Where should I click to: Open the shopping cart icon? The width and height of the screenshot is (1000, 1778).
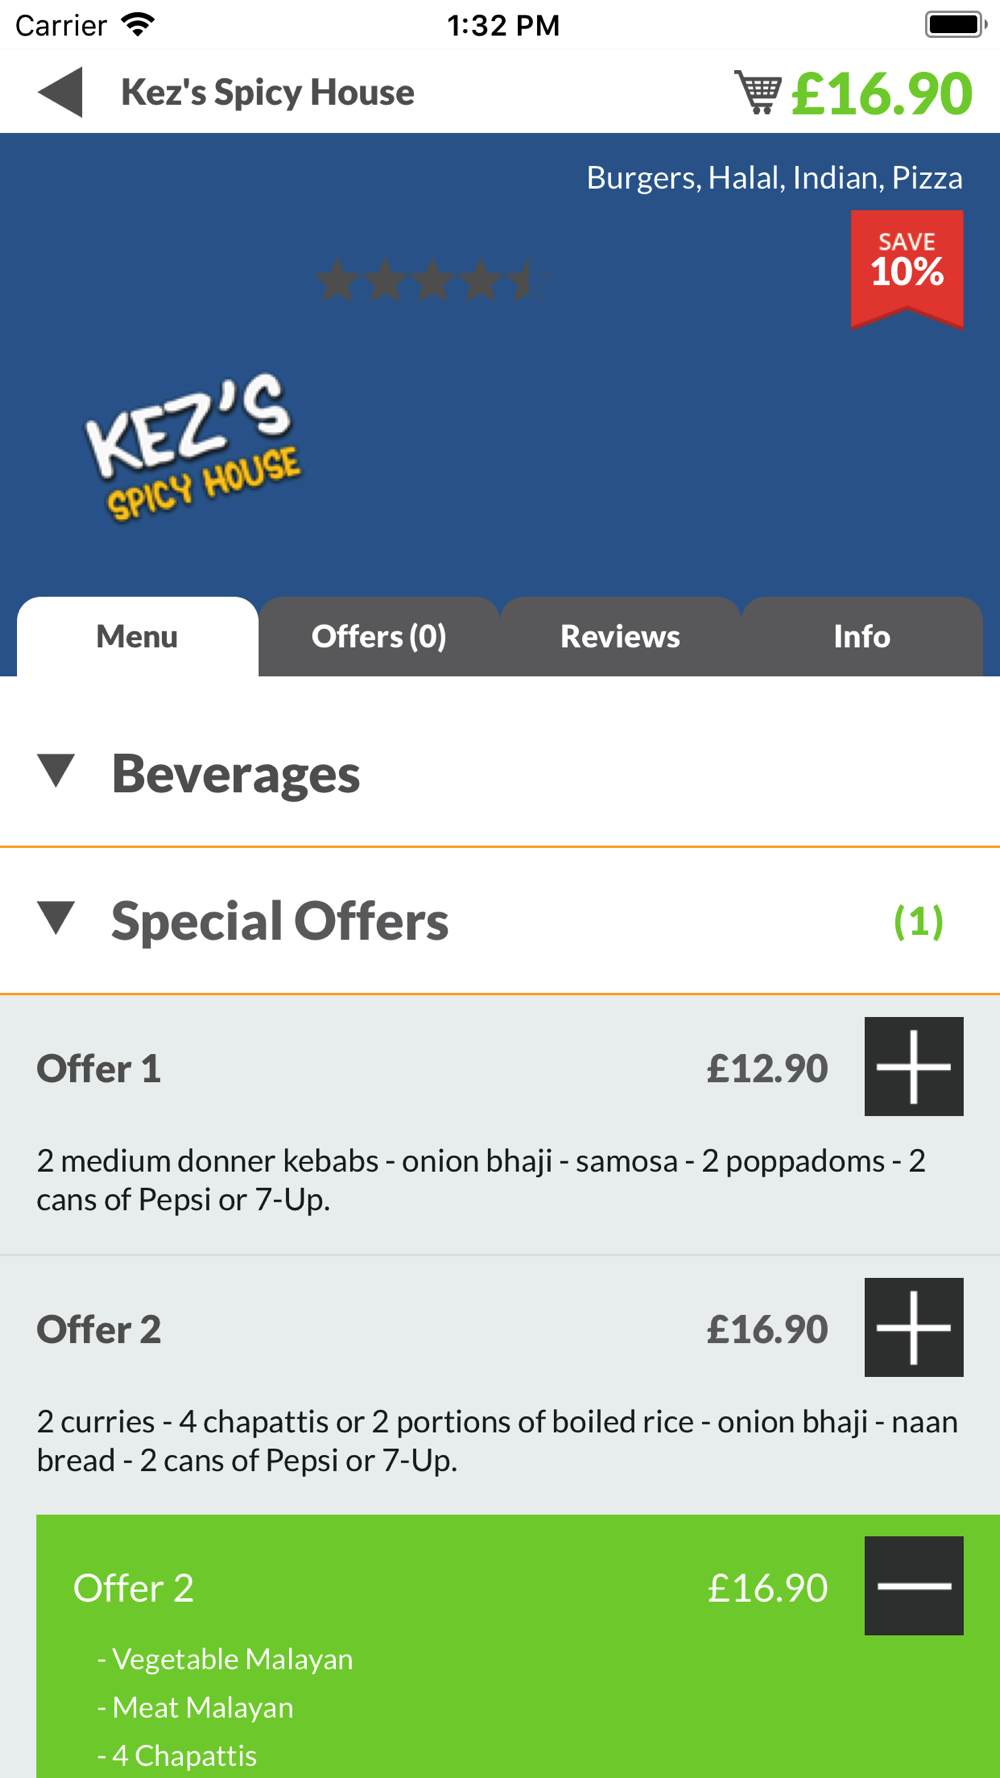click(x=758, y=92)
